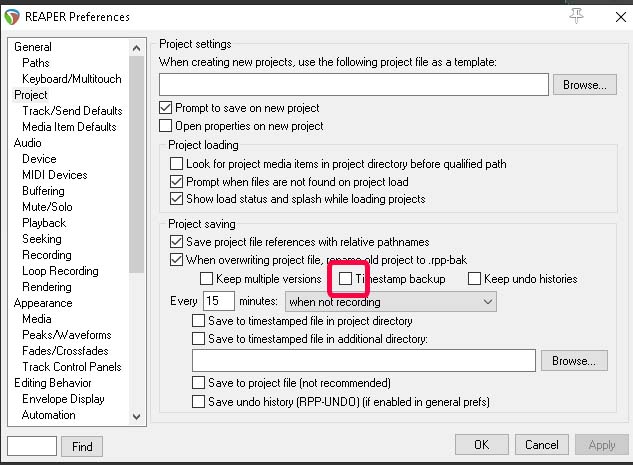Image resolution: width=633 pixels, height=465 pixels.
Task: Open Peaks/Waveforms settings
Action: point(67,335)
